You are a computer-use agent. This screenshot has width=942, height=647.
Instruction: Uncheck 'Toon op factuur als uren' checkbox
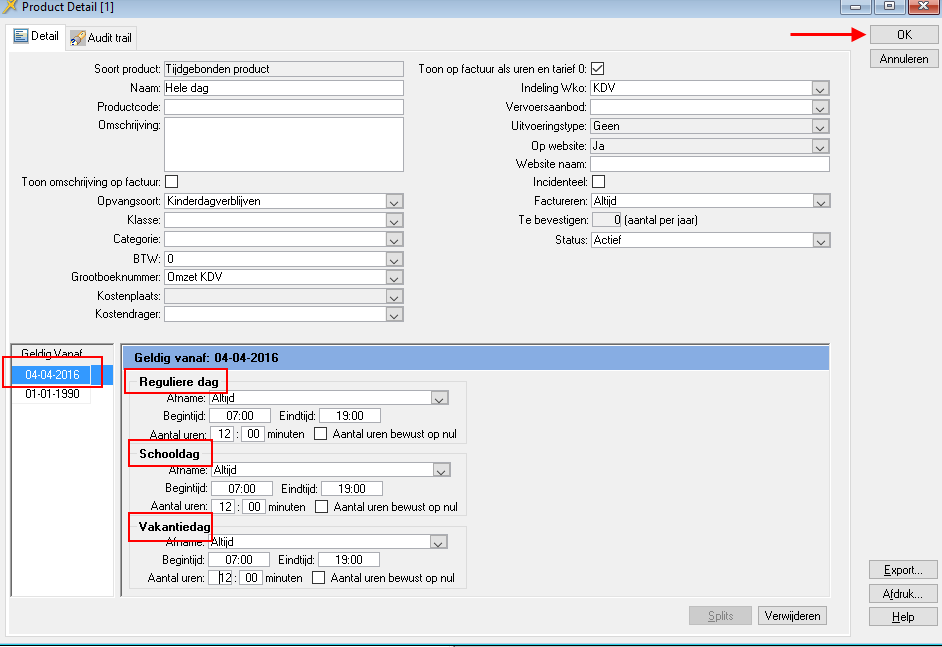[599, 69]
